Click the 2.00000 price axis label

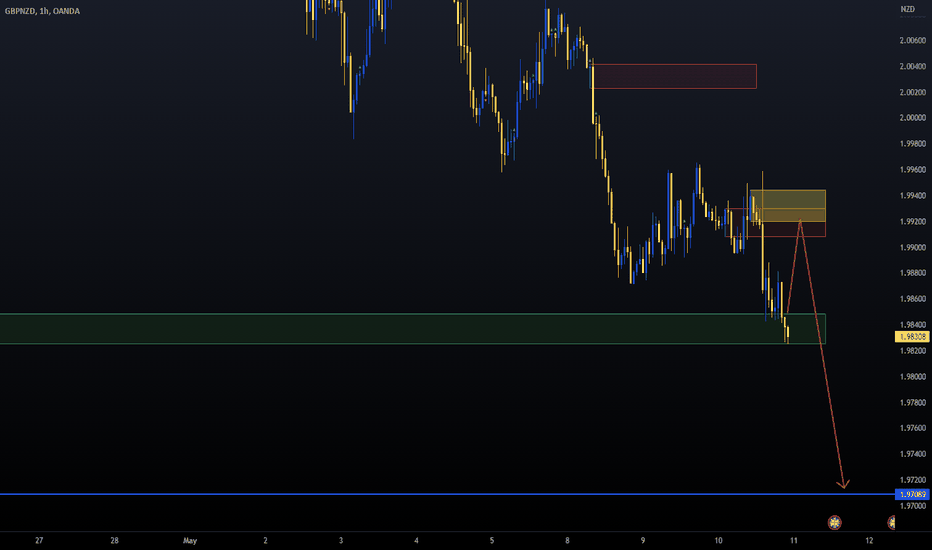click(912, 118)
